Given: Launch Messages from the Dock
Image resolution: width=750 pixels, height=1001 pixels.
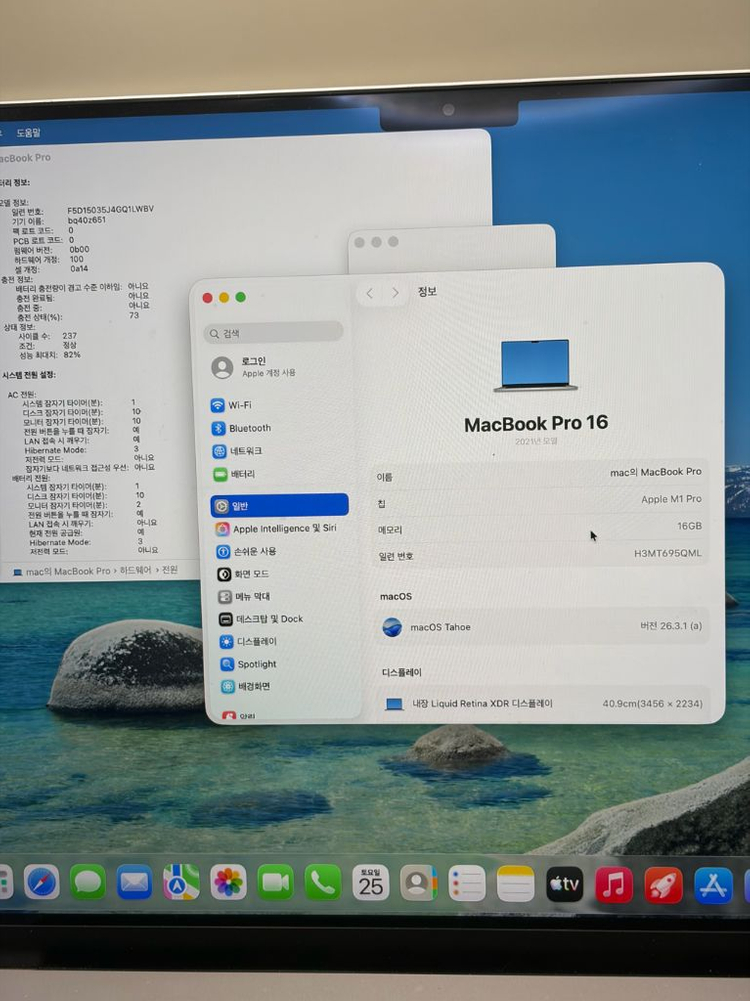Looking at the screenshot, I should pos(87,882).
